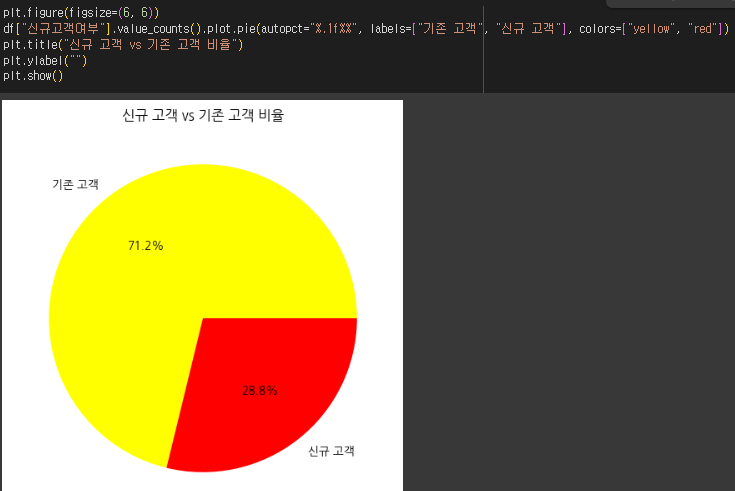Click the "신규고객여부" column name in code

click(x=63, y=29)
